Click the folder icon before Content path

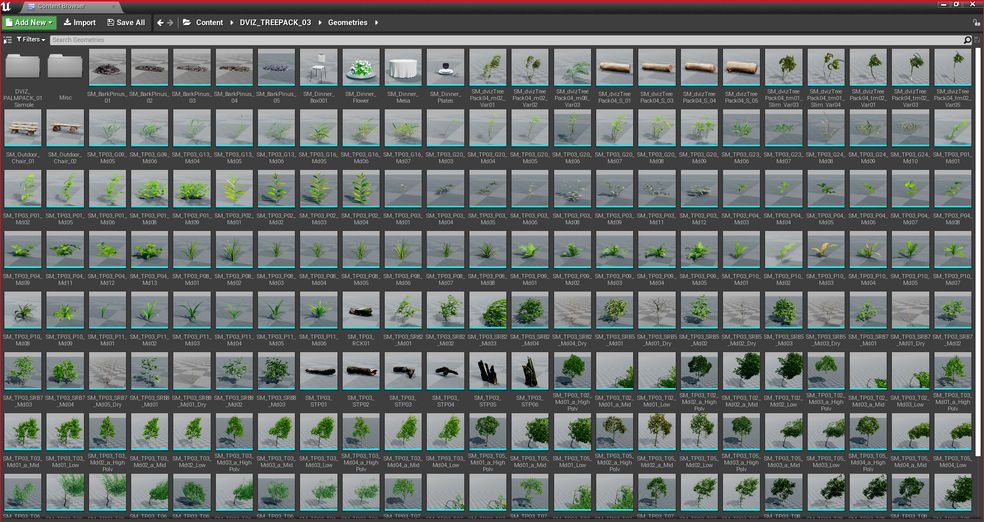point(187,23)
